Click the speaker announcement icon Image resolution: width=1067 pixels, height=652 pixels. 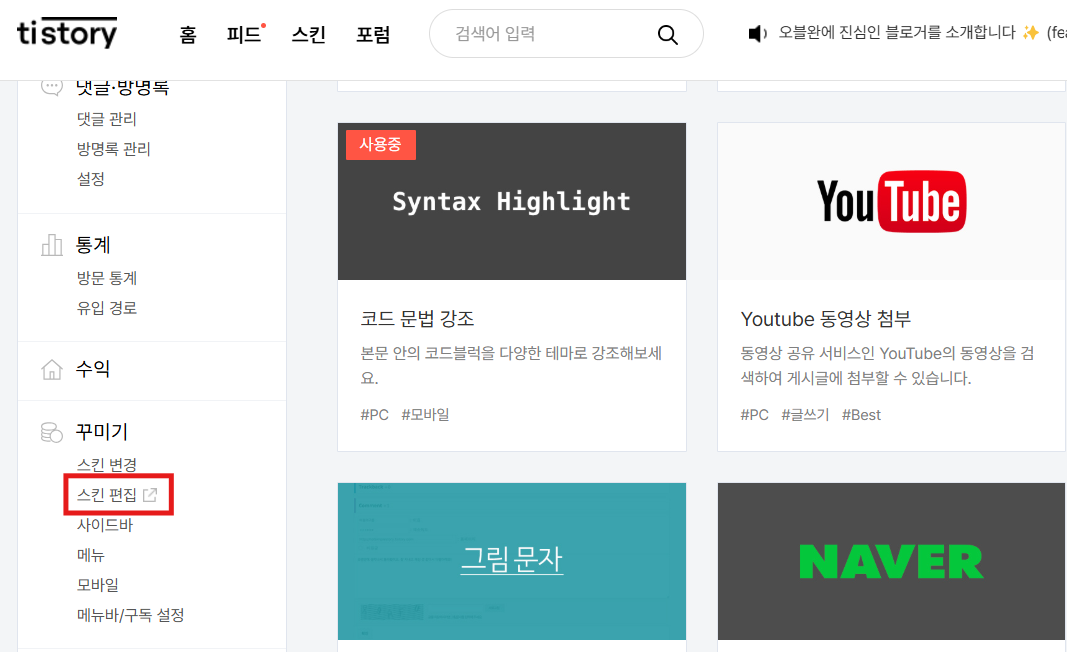coord(757,33)
